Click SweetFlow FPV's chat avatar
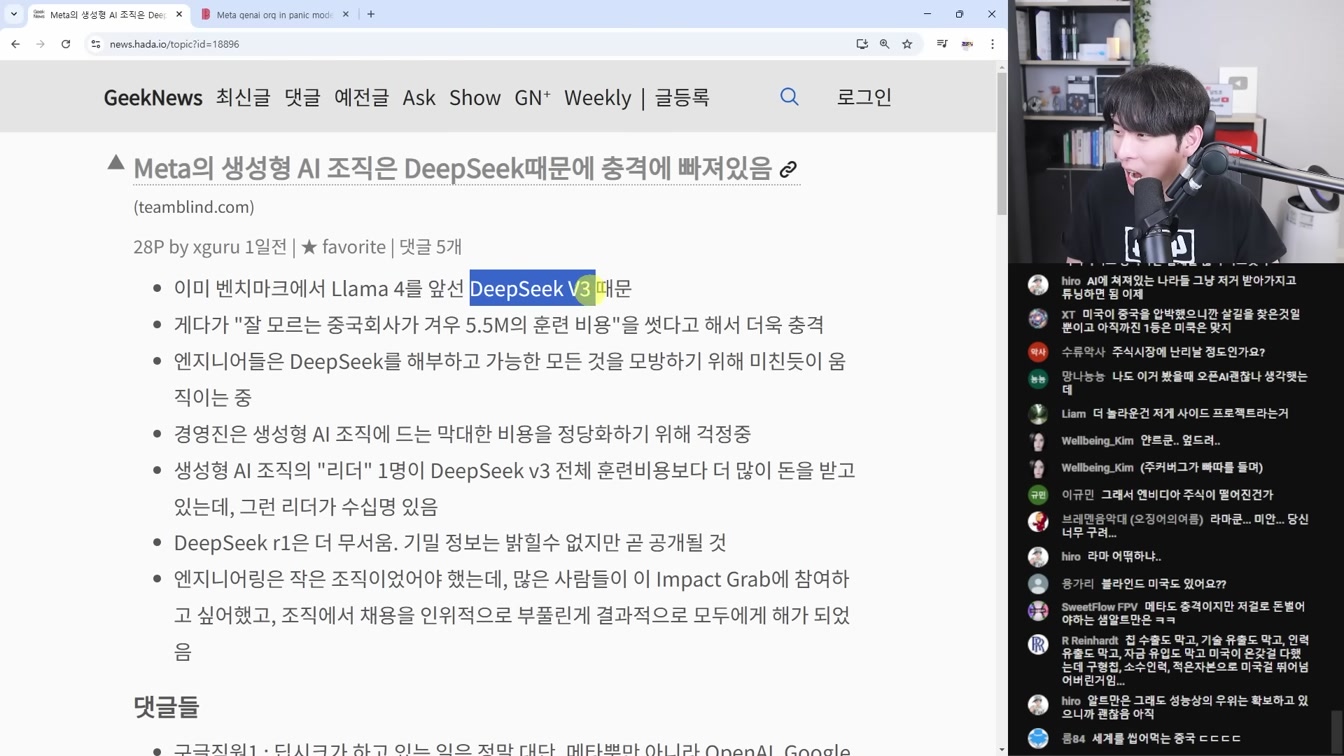 (1038, 611)
